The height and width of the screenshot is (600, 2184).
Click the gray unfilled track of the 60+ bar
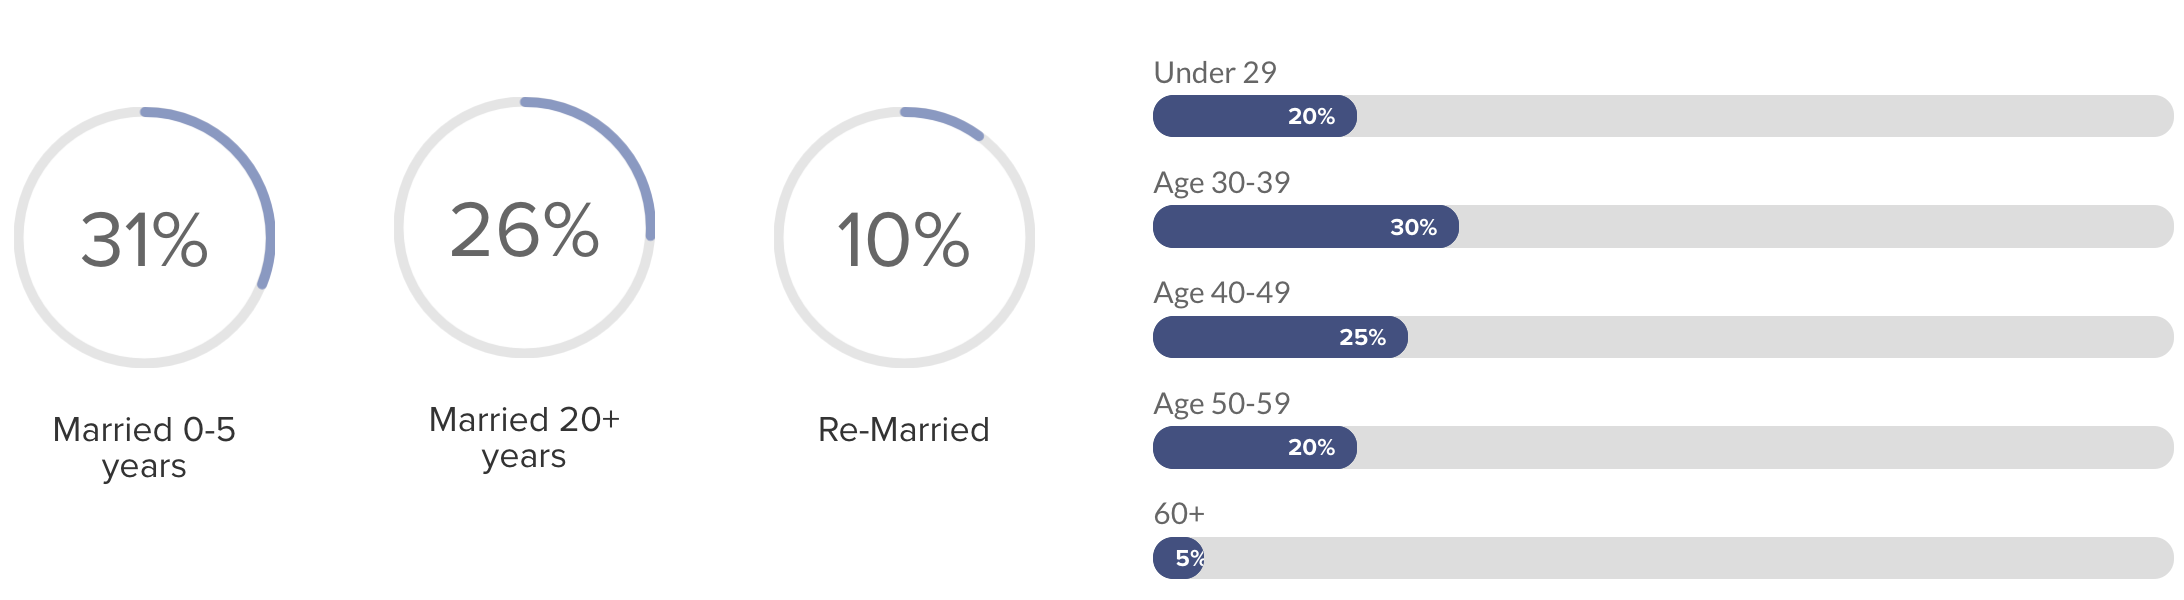[1690, 558]
